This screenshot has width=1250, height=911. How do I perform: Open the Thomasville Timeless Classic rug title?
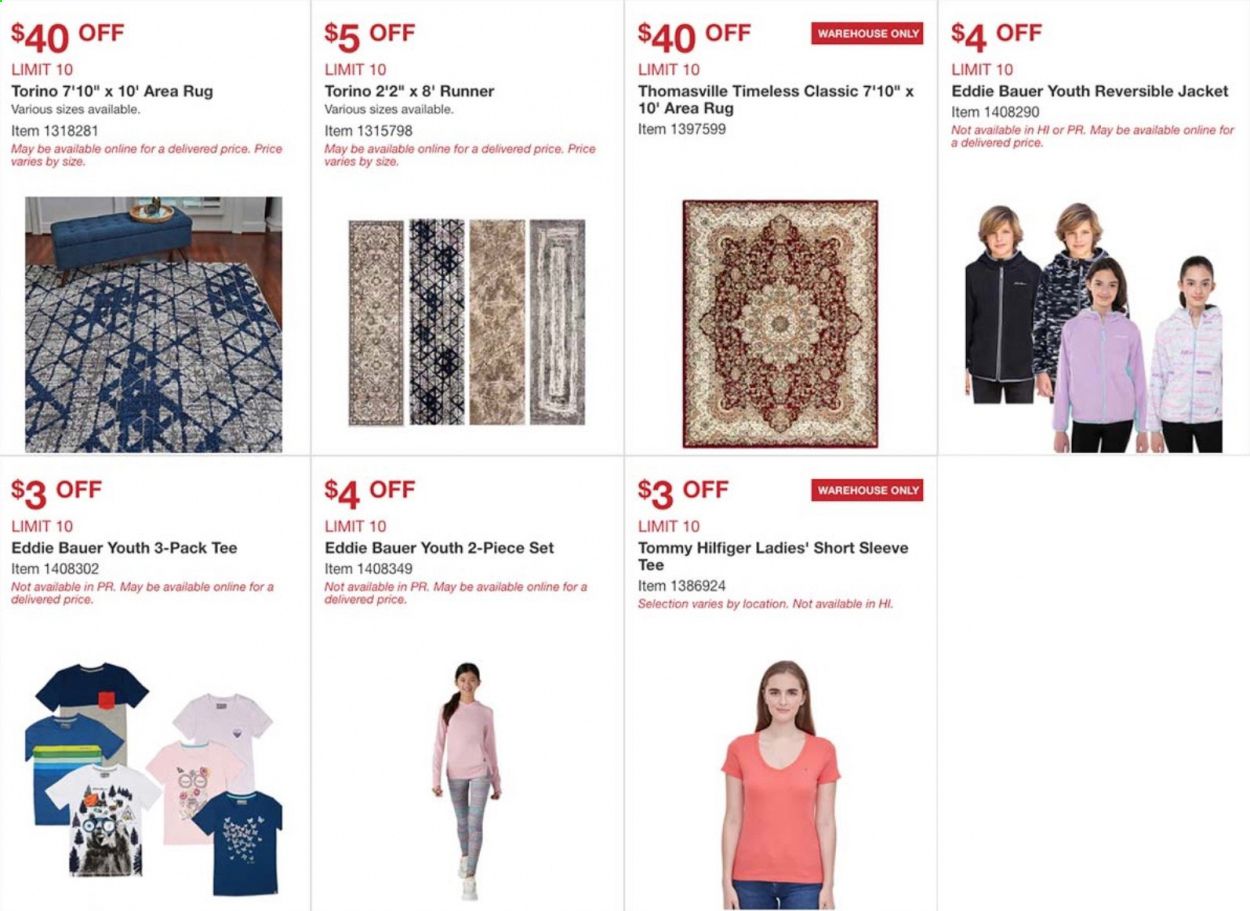click(x=776, y=100)
